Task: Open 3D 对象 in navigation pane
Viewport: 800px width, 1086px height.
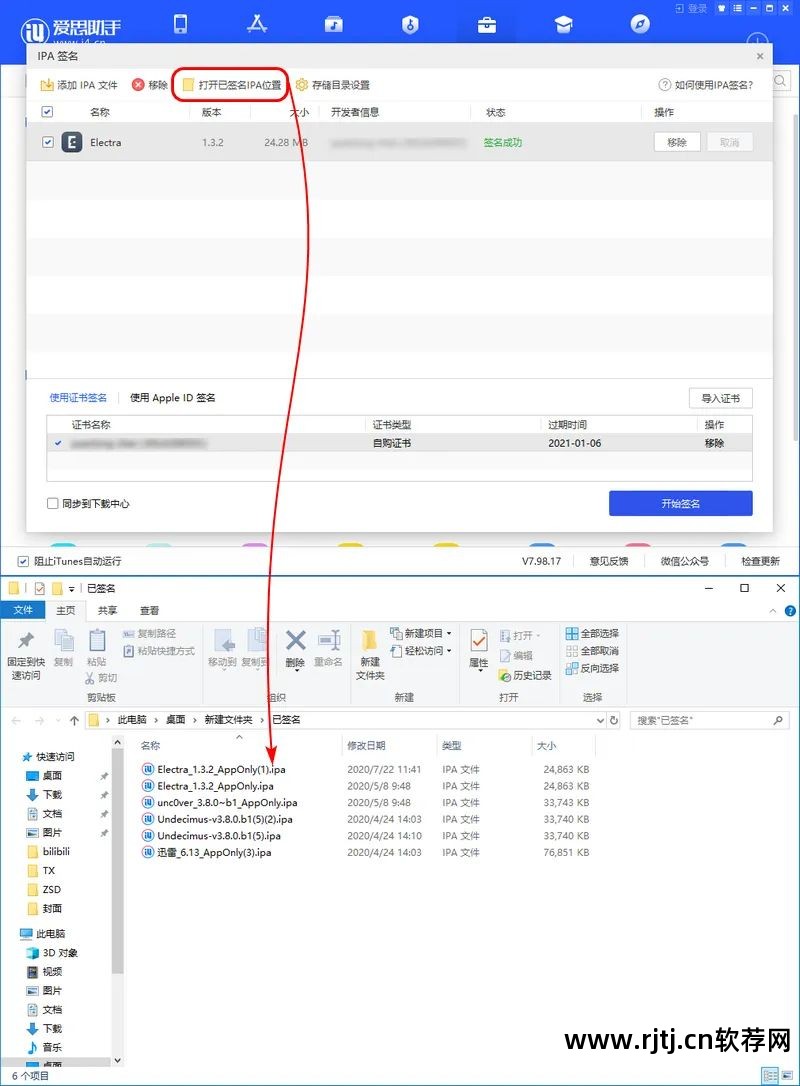Action: [60, 953]
